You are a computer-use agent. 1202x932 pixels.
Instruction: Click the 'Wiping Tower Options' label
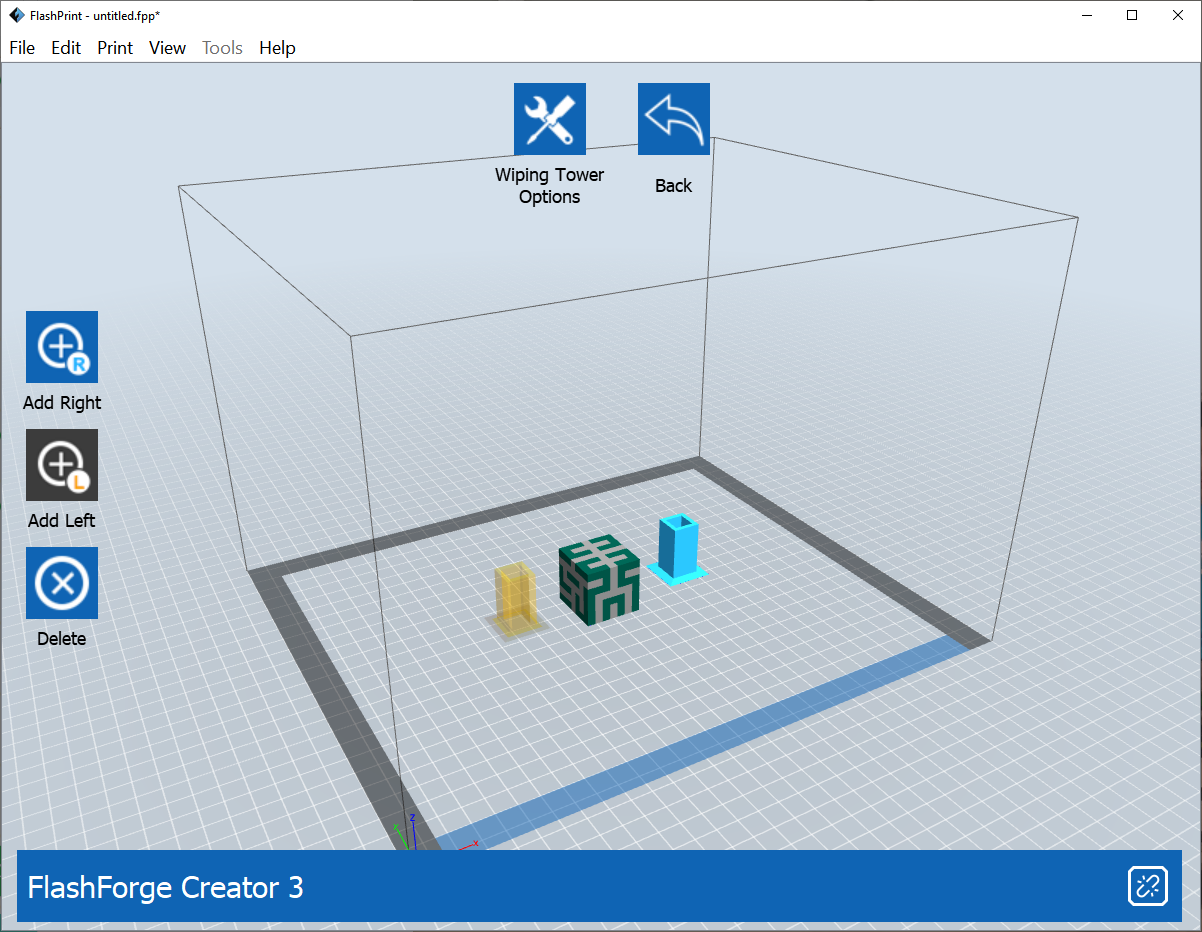[550, 186]
